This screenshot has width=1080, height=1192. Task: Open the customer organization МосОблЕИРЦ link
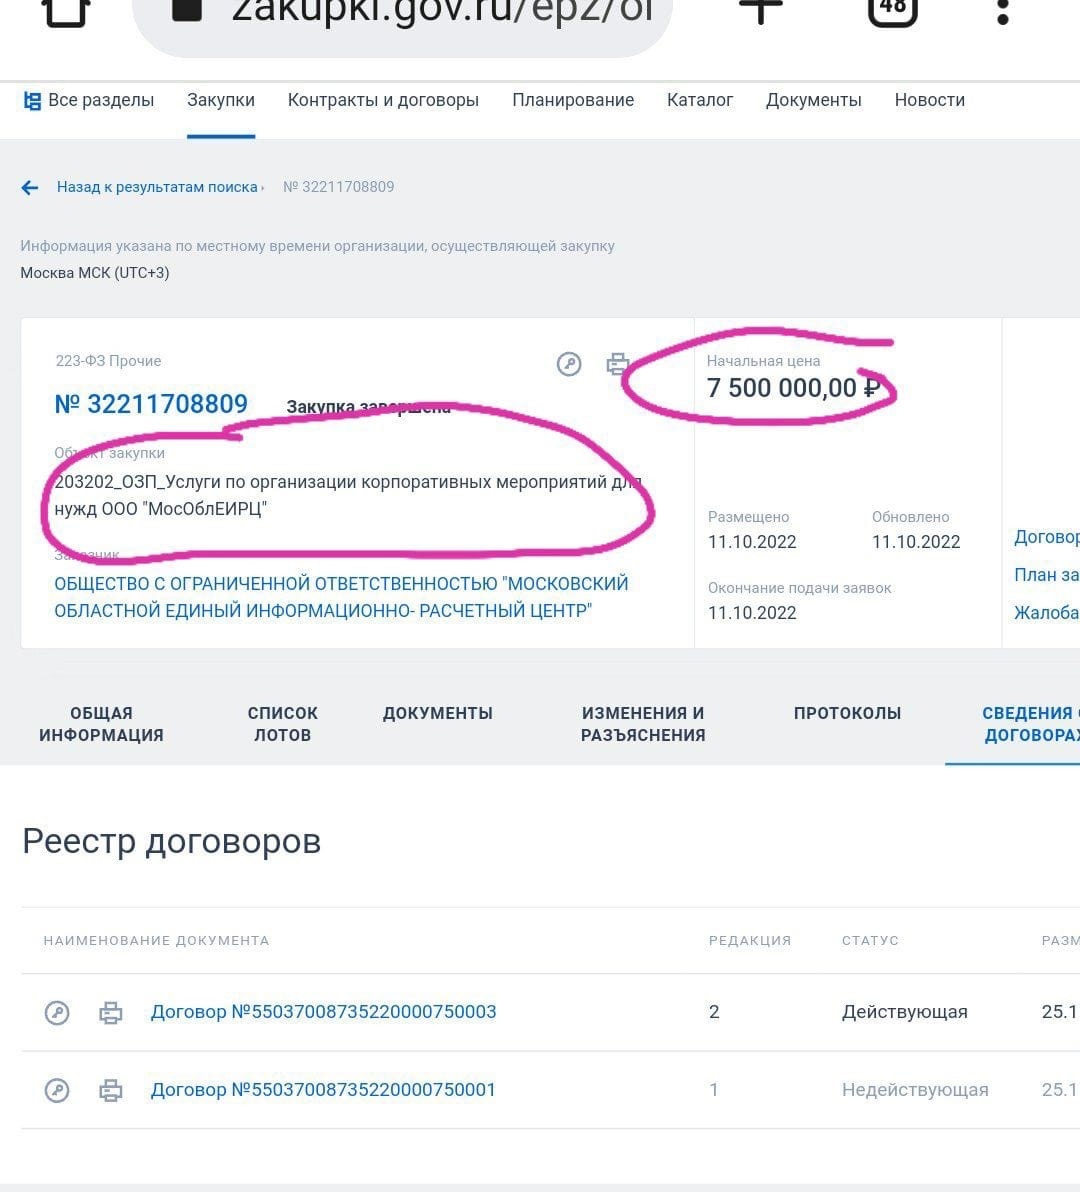coord(341,597)
